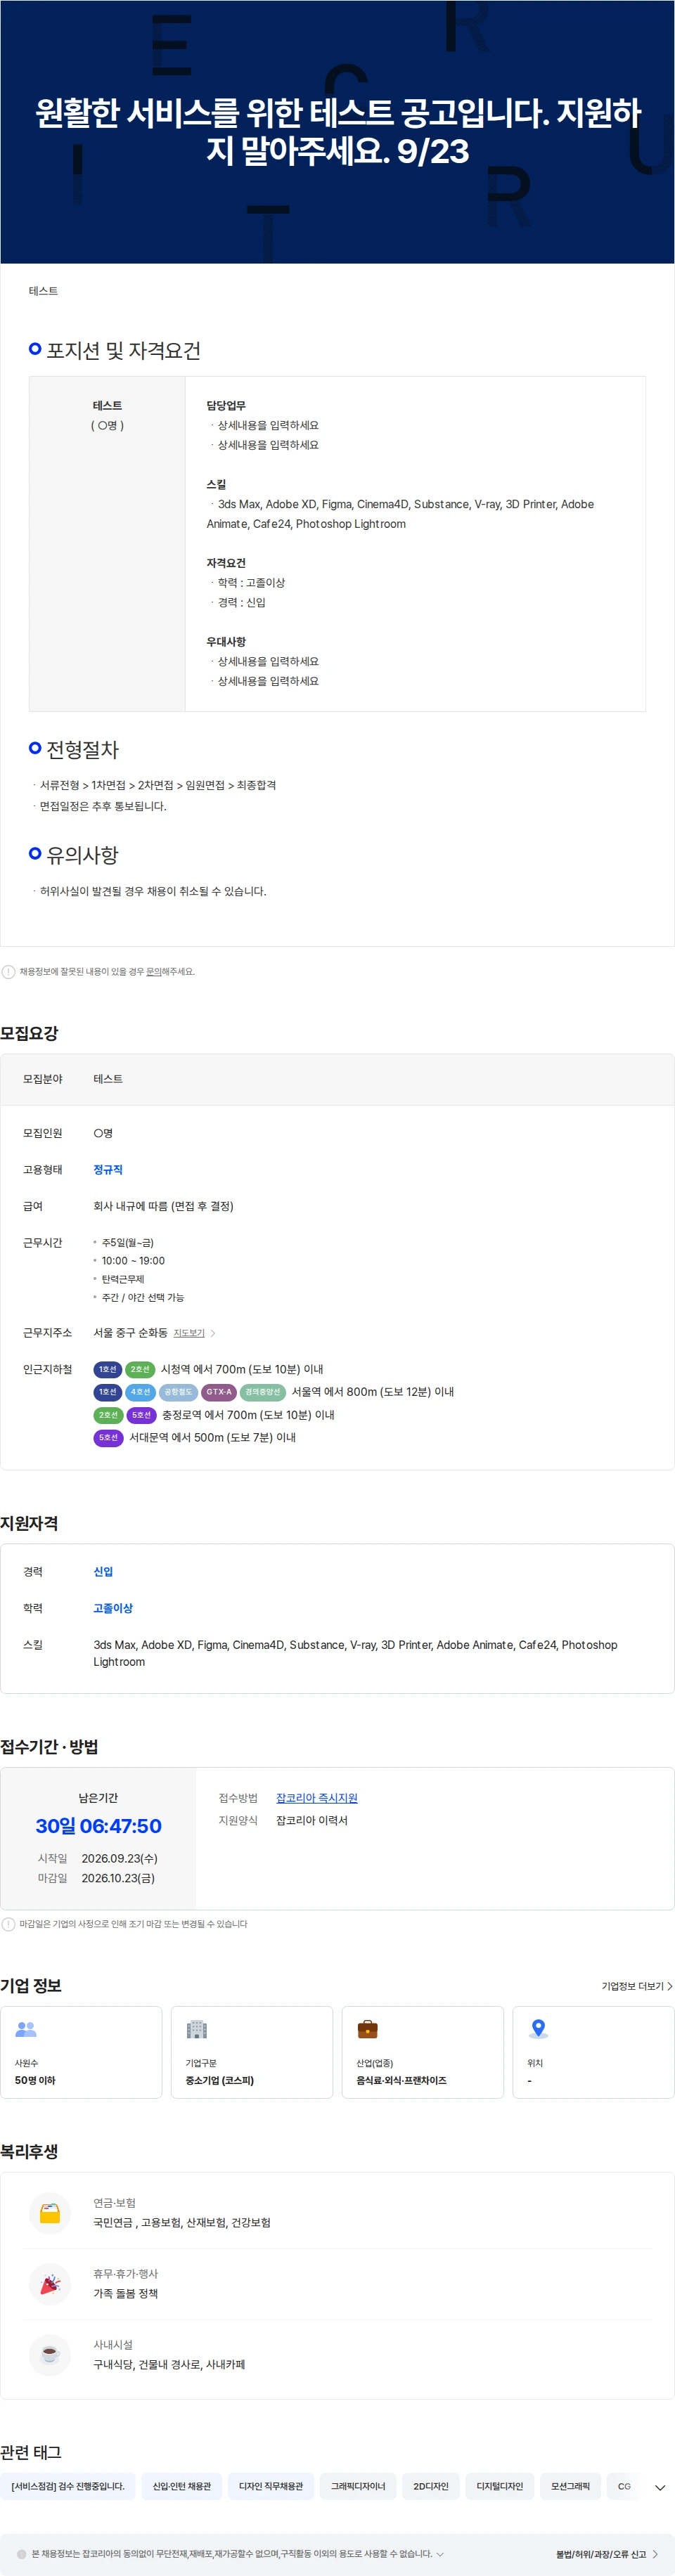Click the 잡코리아 이력서 application form text
Screen dimensions: 675x2576
(312, 1821)
